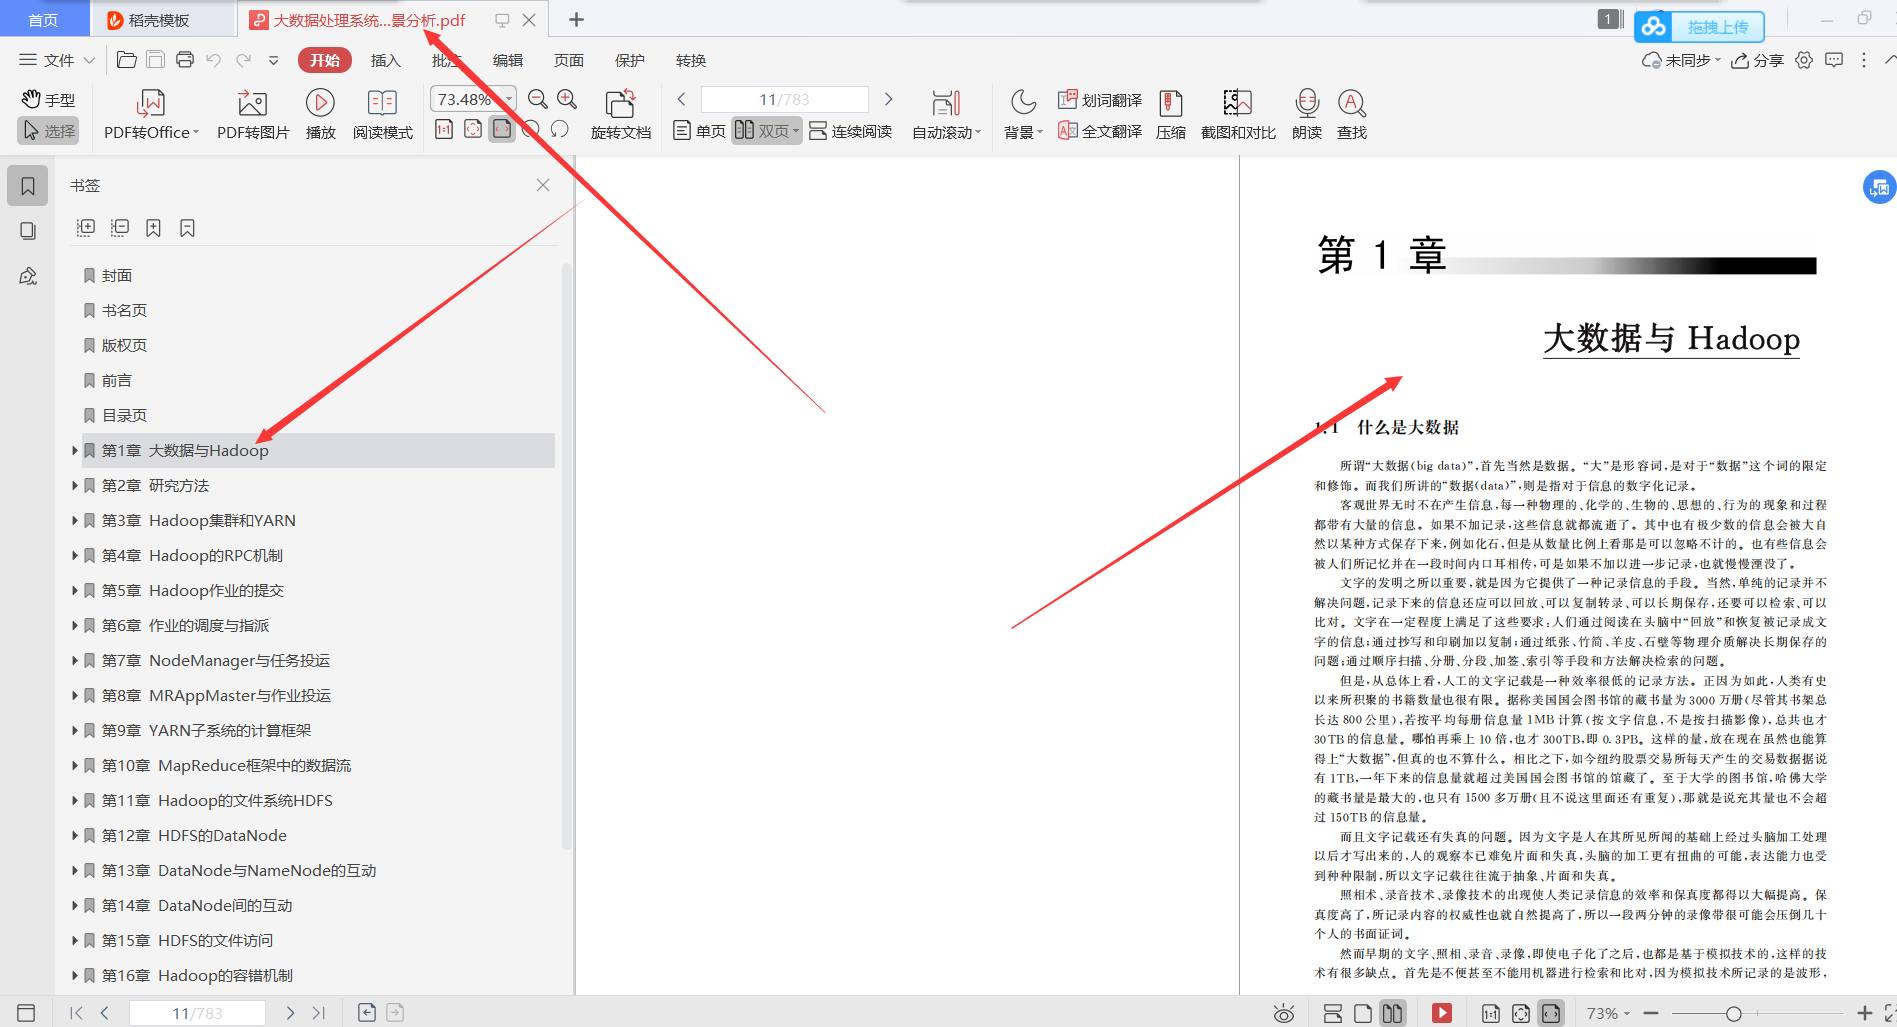Go to previous page arrow in toolbar
Screen dimensions: 1897x1027
[x=682, y=99]
